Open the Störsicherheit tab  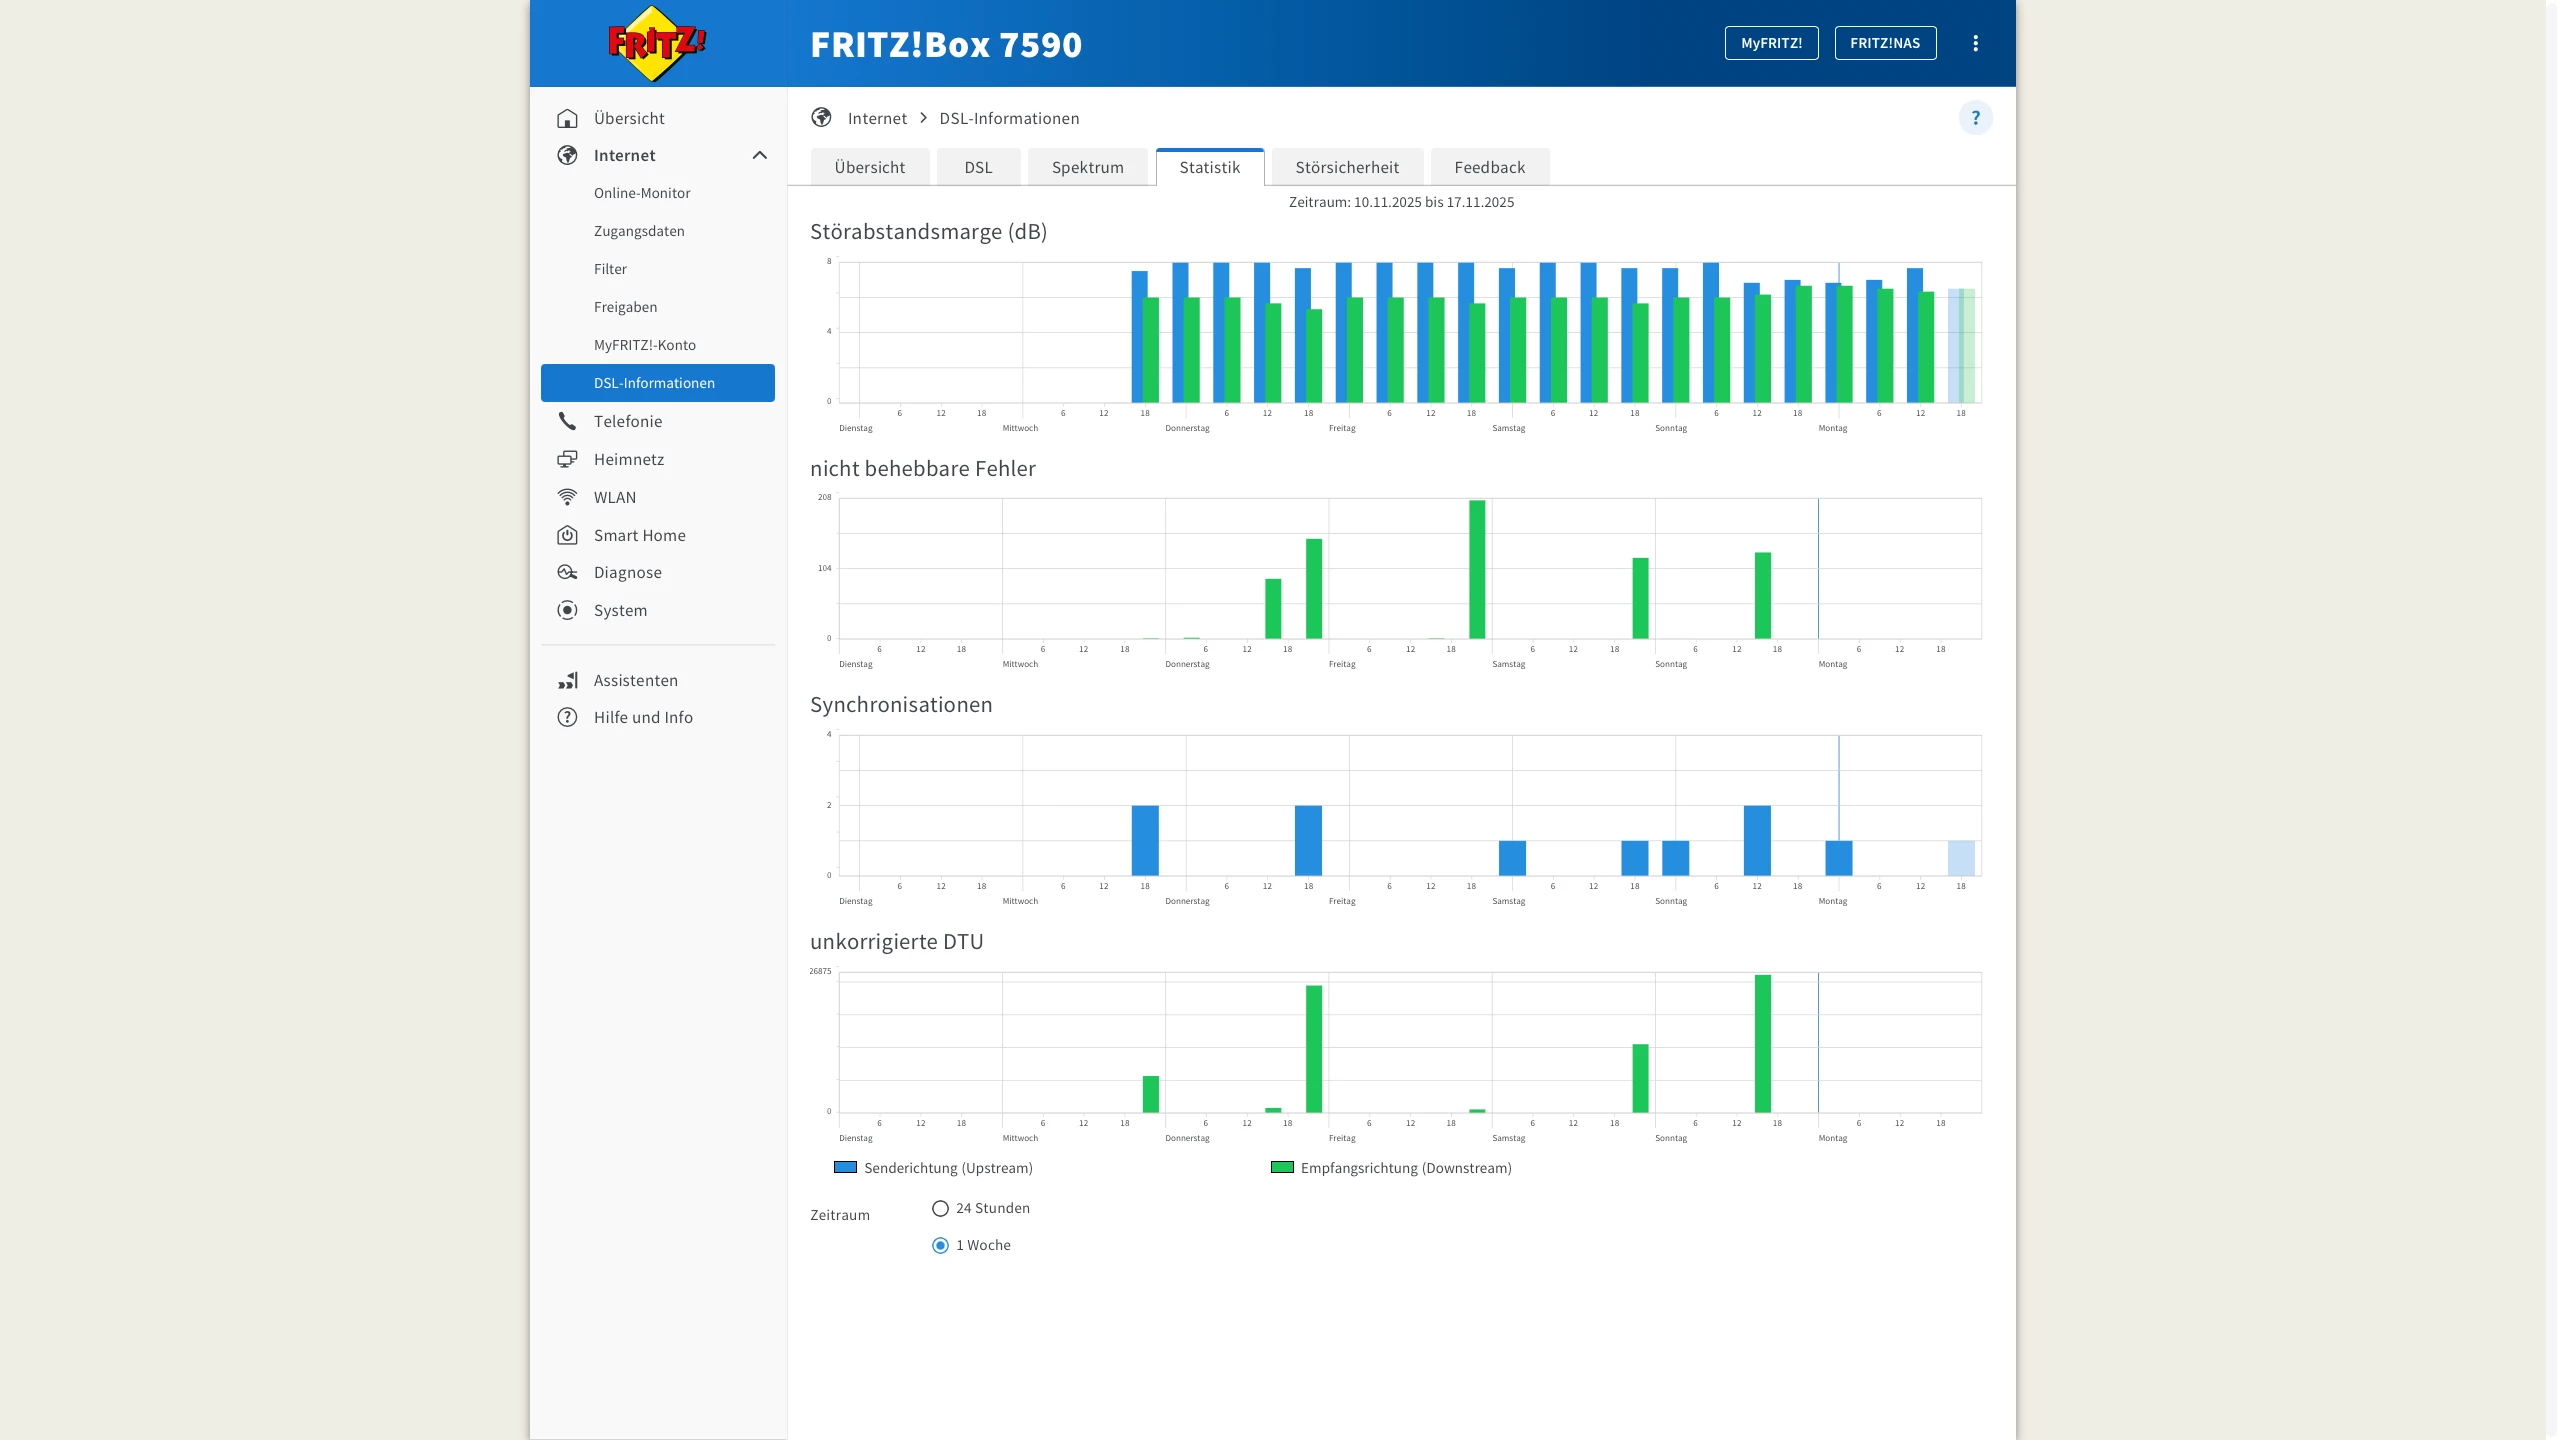pyautogui.click(x=1346, y=167)
